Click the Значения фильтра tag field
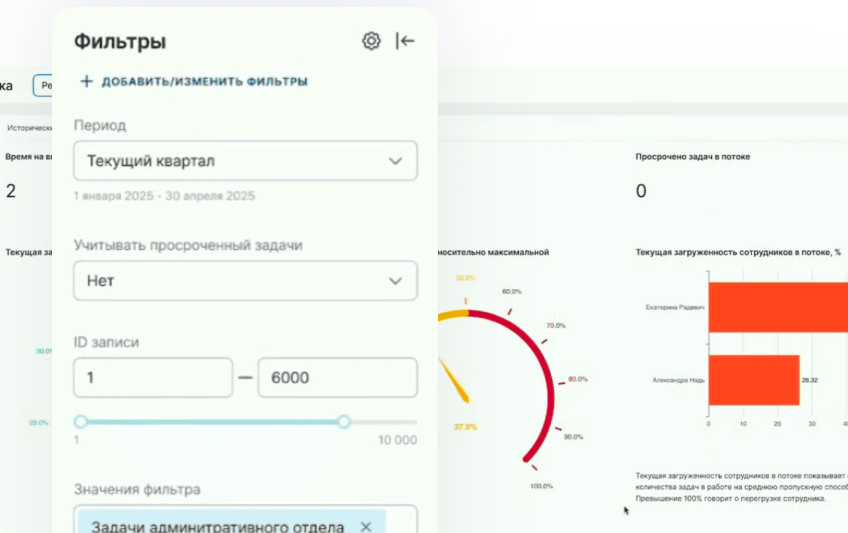Viewport: 848px width, 533px height. click(x=246, y=519)
